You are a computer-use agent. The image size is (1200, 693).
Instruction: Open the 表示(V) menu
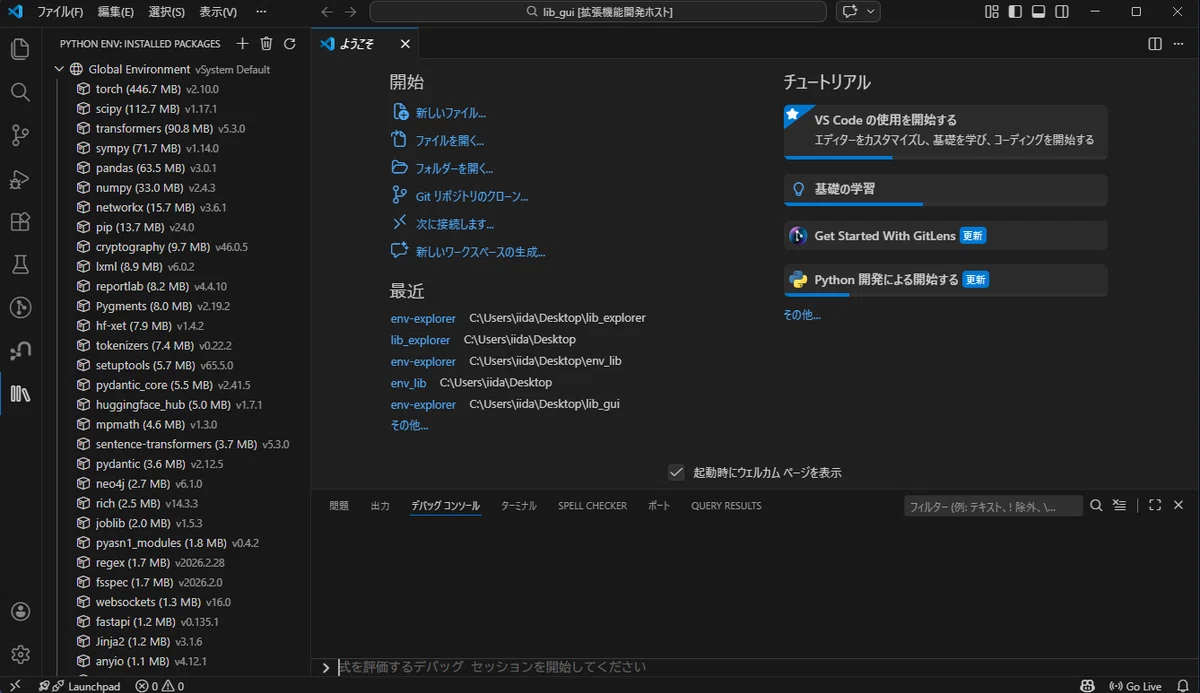point(218,12)
